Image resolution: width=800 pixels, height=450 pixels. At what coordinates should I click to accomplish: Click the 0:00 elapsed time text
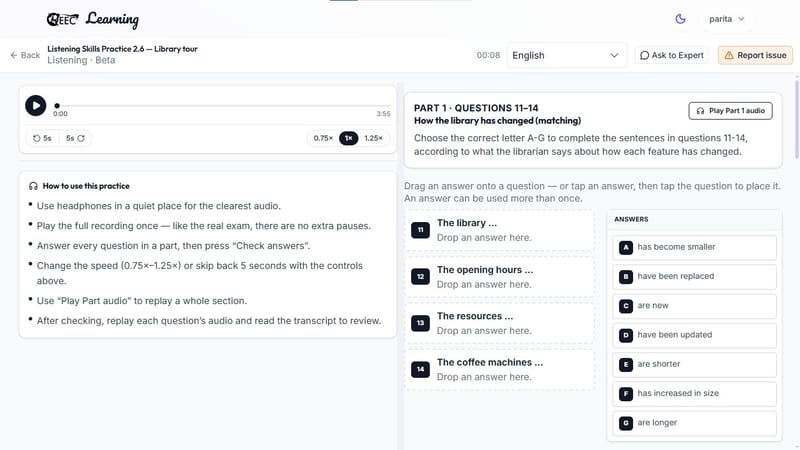point(60,114)
